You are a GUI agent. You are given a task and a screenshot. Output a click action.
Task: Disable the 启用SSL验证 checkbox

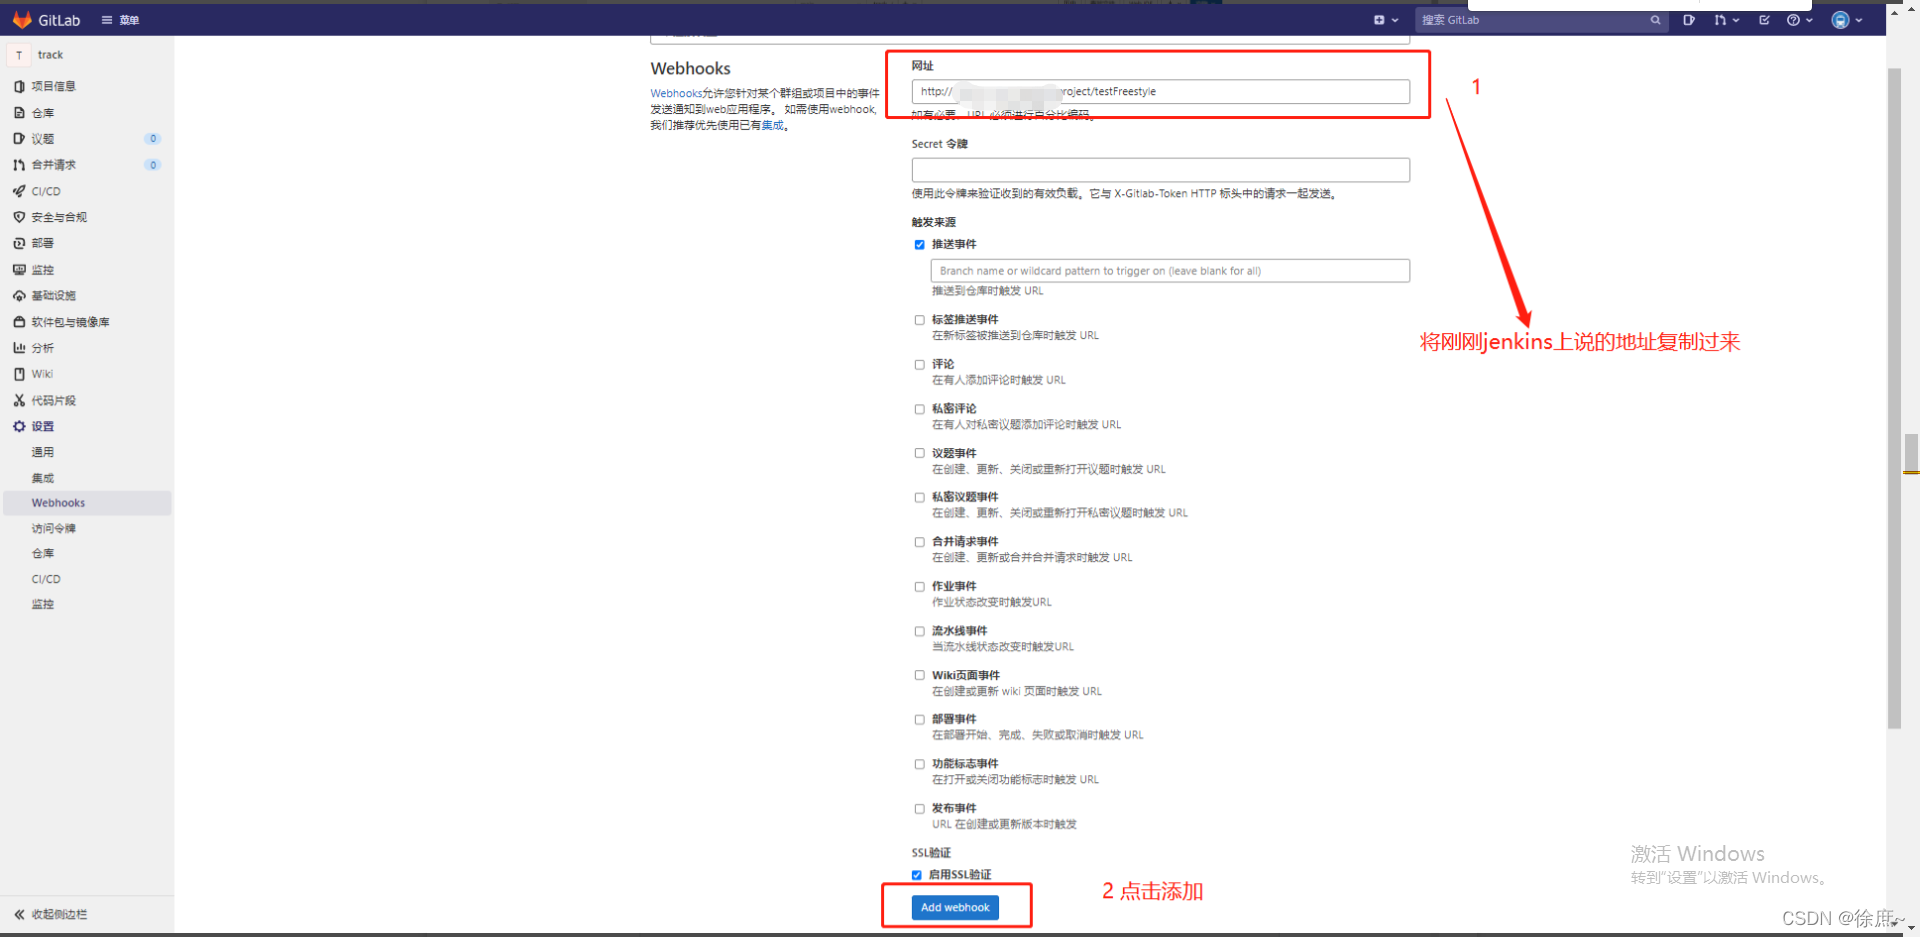pos(917,874)
